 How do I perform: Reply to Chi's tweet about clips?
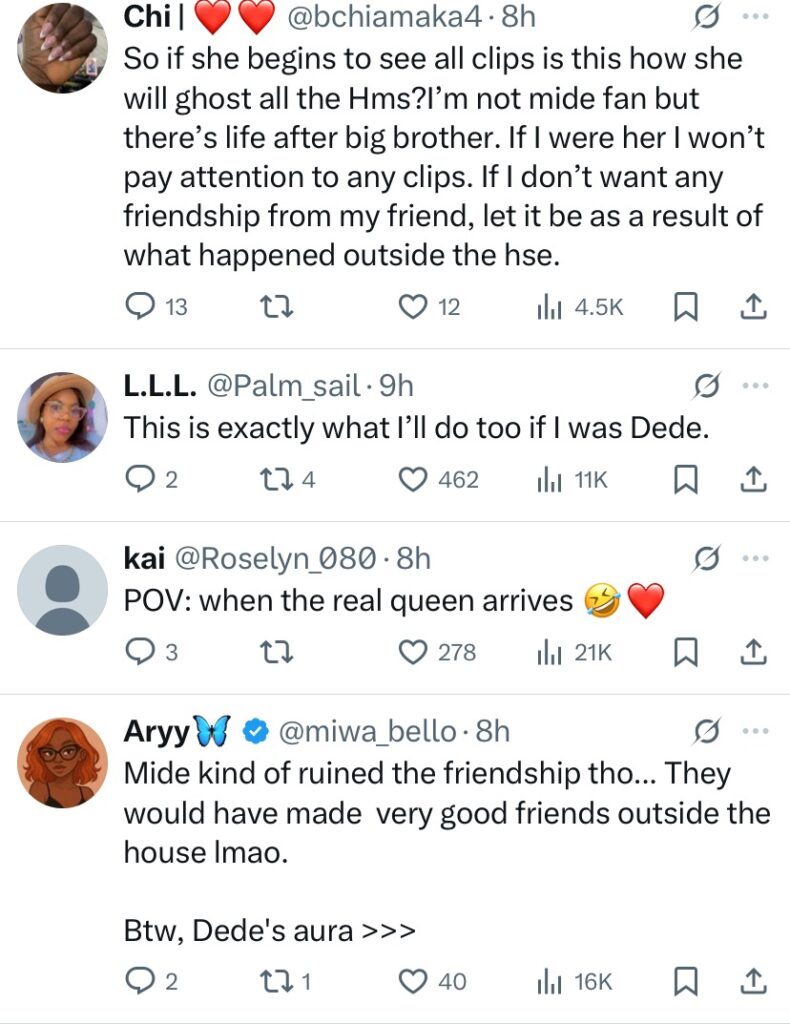pyautogui.click(x=141, y=307)
